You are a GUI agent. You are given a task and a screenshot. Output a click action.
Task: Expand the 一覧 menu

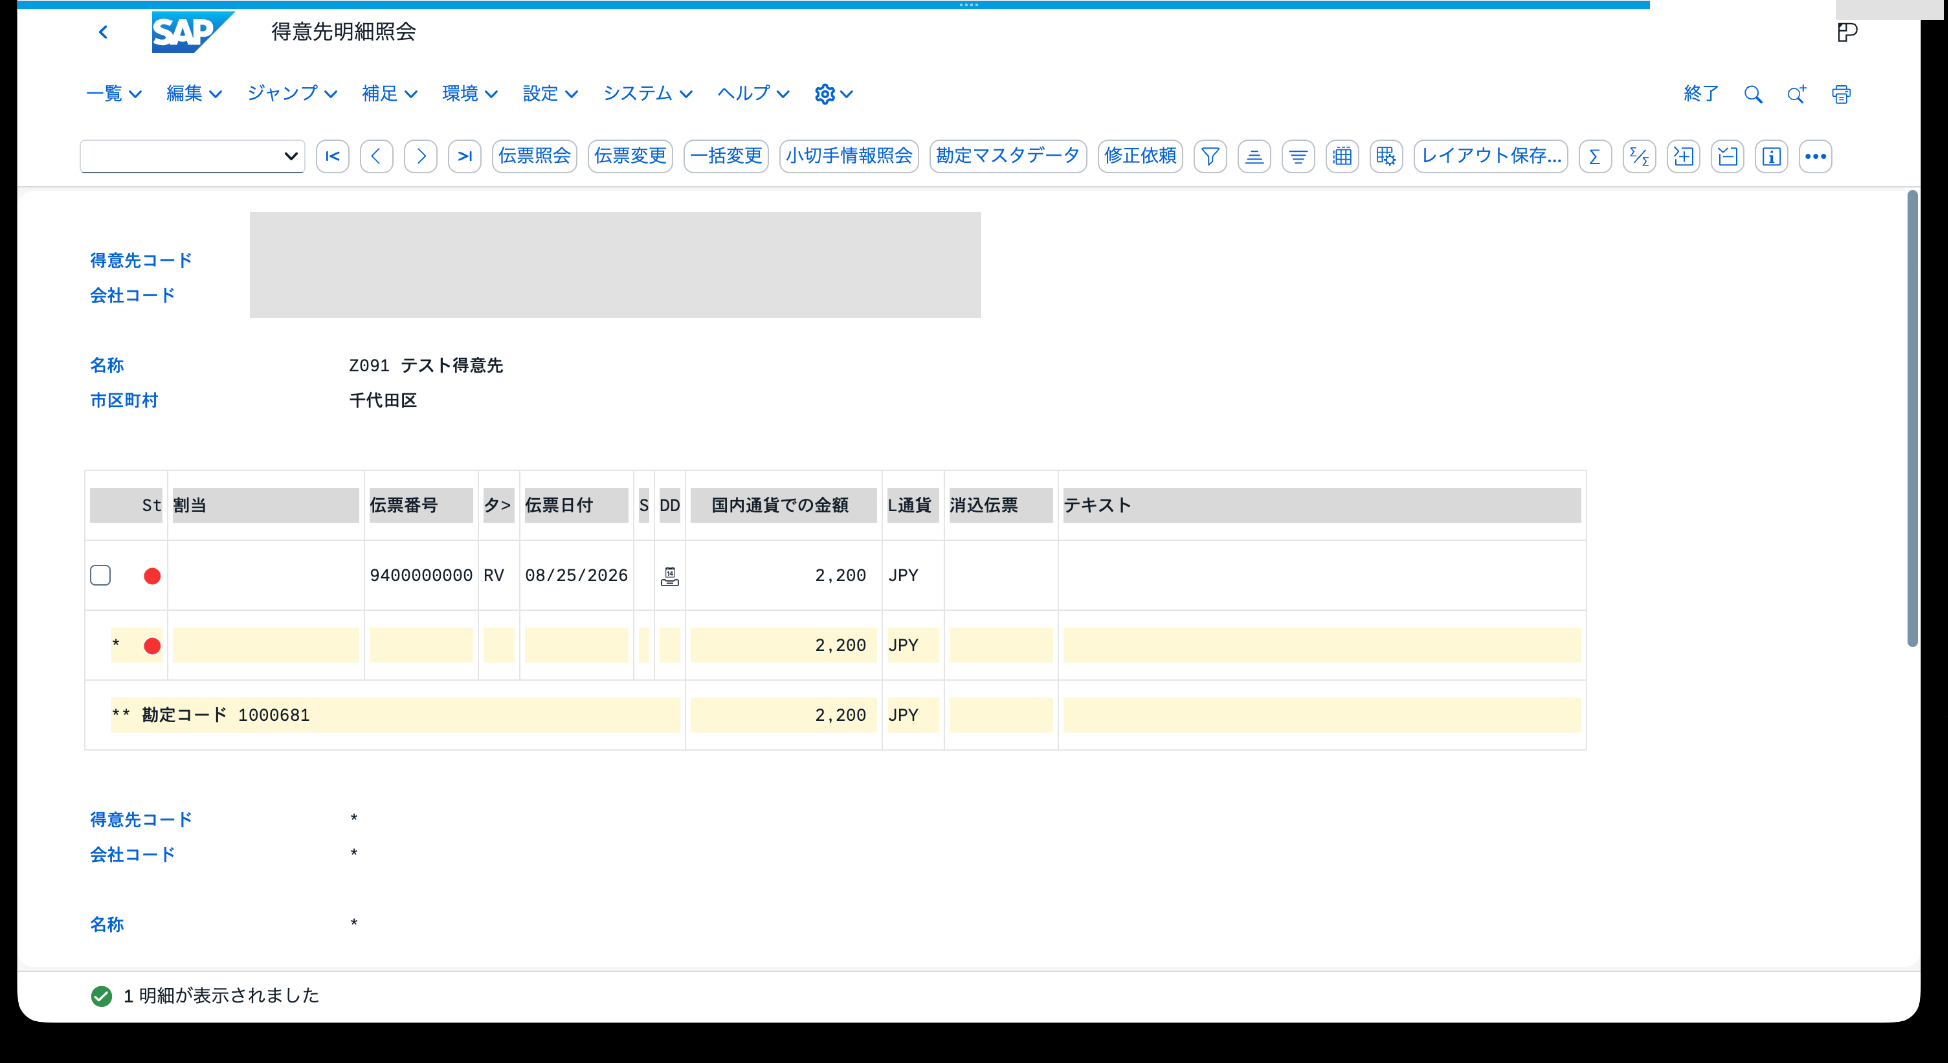point(114,93)
